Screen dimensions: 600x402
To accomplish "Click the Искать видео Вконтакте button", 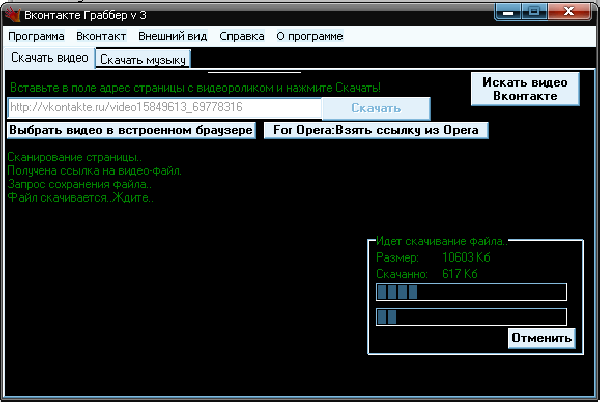I will coord(525,89).
